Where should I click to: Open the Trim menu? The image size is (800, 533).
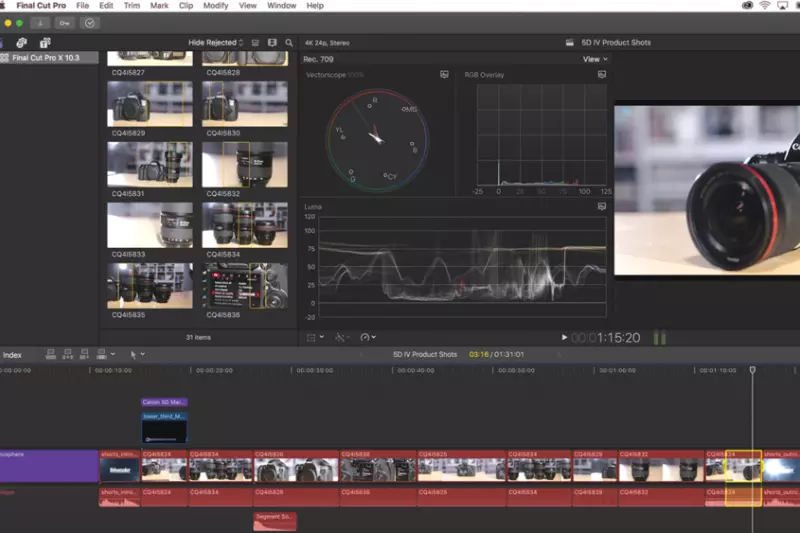pyautogui.click(x=132, y=6)
